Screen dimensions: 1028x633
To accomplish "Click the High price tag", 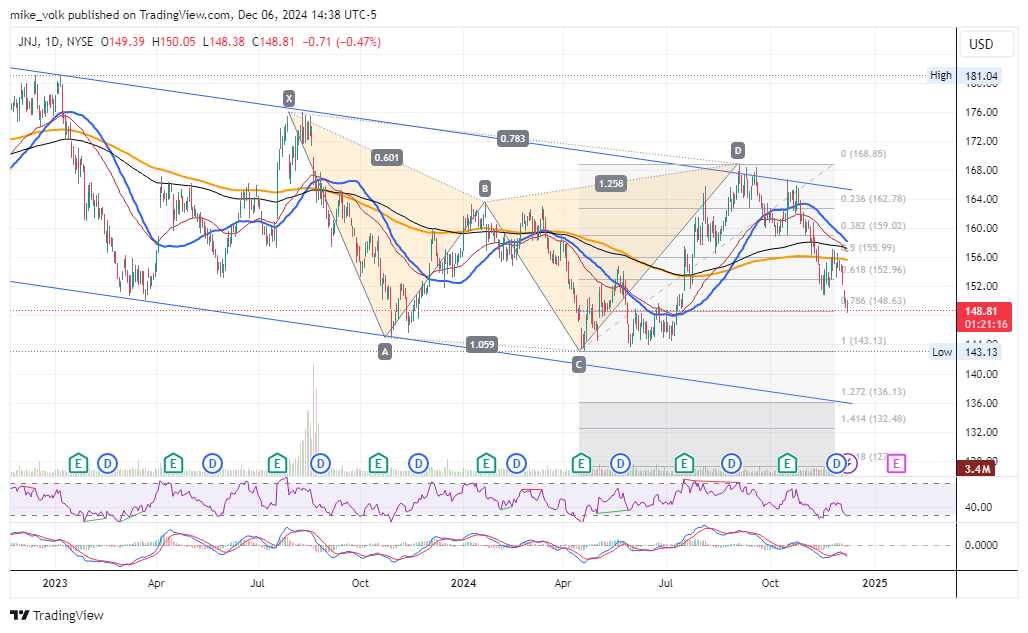I will tap(941, 75).
